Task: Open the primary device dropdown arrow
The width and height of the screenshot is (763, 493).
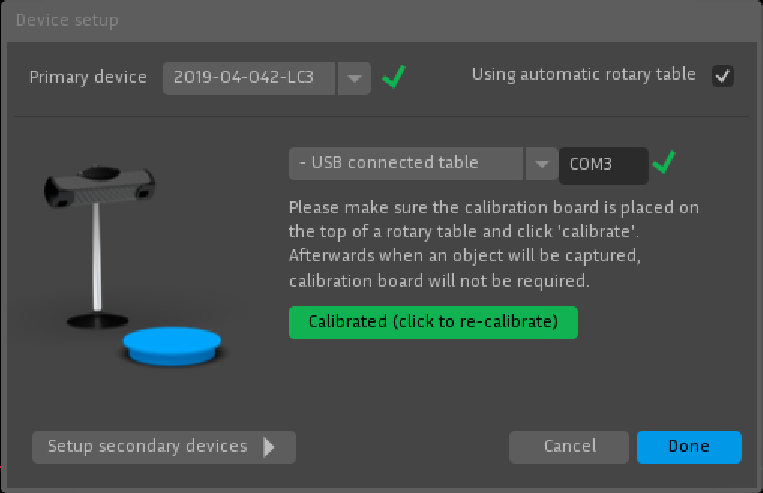Action: point(355,78)
